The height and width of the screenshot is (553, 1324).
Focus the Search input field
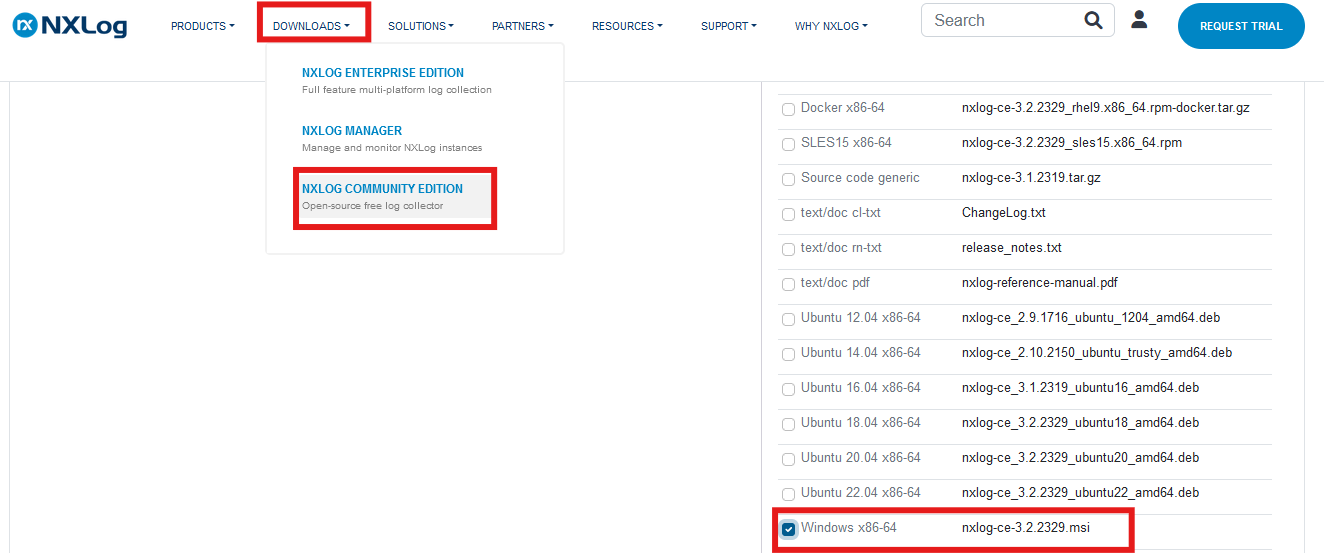point(1000,21)
